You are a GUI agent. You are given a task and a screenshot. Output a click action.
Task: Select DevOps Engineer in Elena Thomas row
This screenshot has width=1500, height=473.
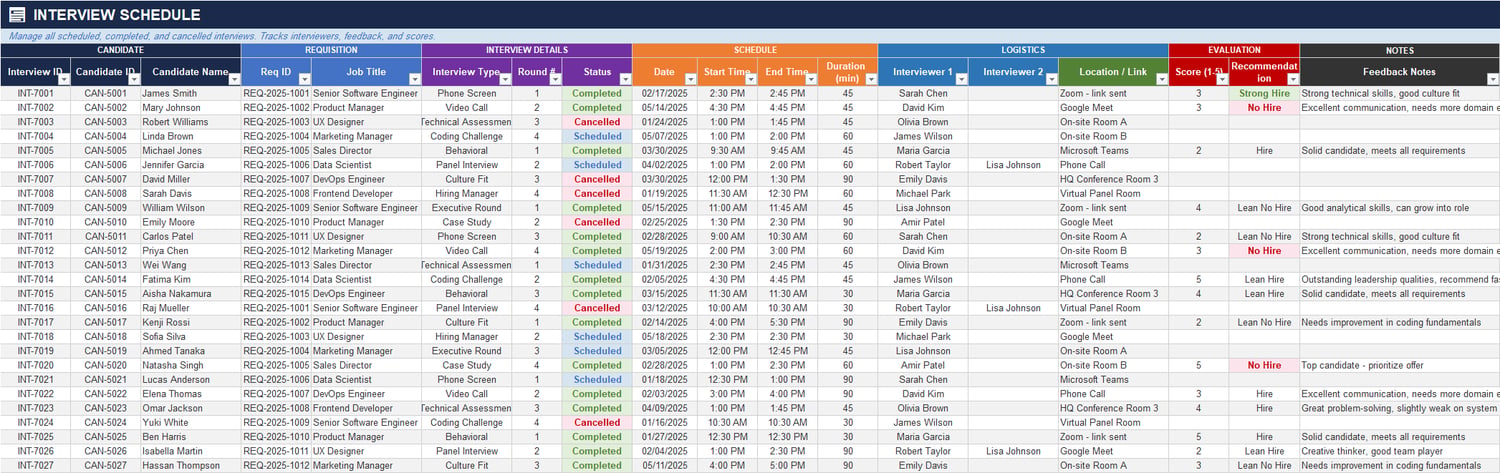pyautogui.click(x=366, y=394)
